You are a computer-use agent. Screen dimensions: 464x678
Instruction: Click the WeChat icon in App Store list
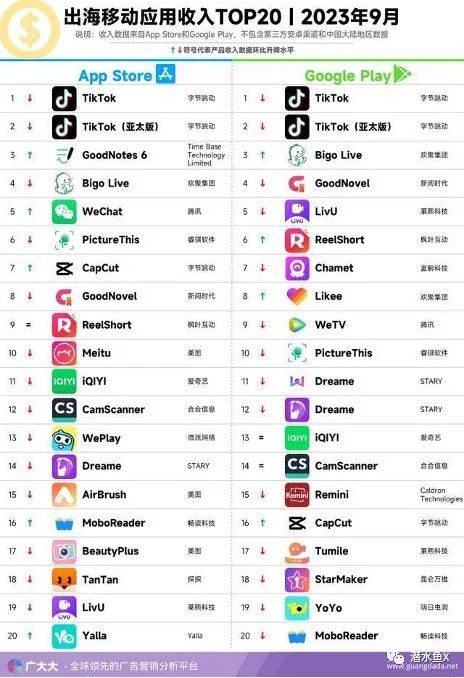(x=64, y=211)
